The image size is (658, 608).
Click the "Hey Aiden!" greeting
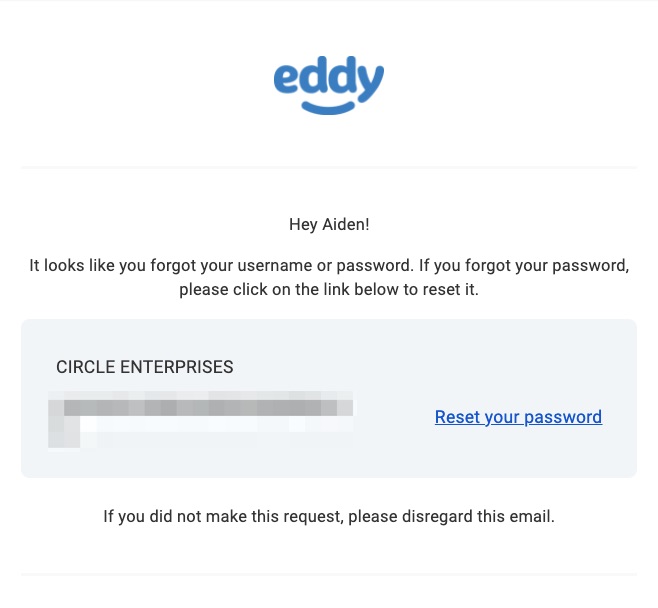(x=329, y=224)
